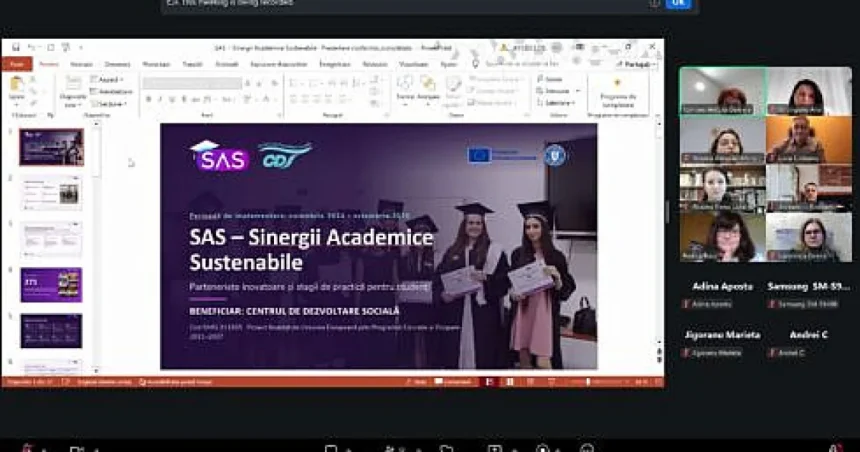Screen dimensions: 860x452
Task: Click the SAS logo on the slide
Action: point(219,156)
